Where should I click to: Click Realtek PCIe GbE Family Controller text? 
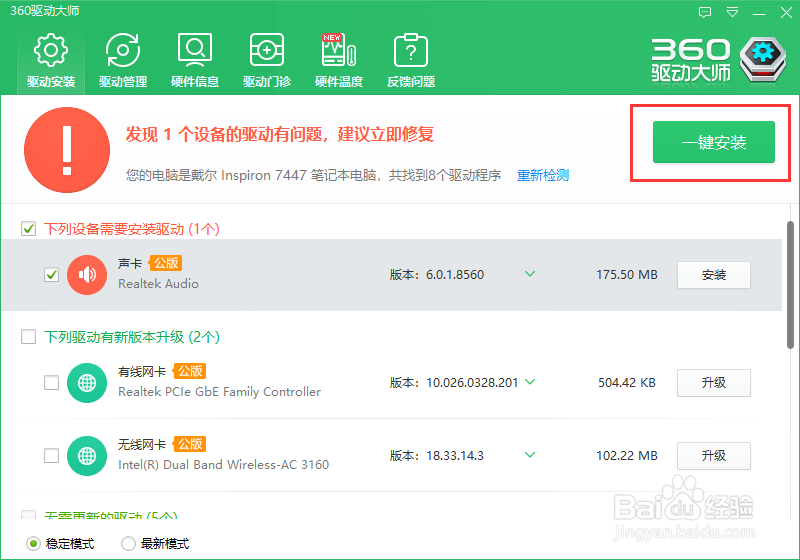[x=219, y=392]
